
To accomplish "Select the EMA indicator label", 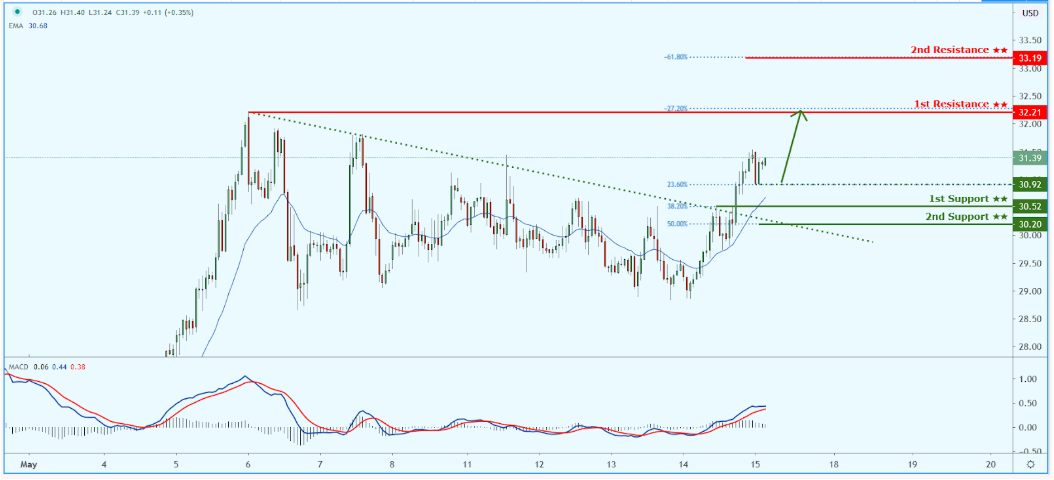I will coord(17,26).
